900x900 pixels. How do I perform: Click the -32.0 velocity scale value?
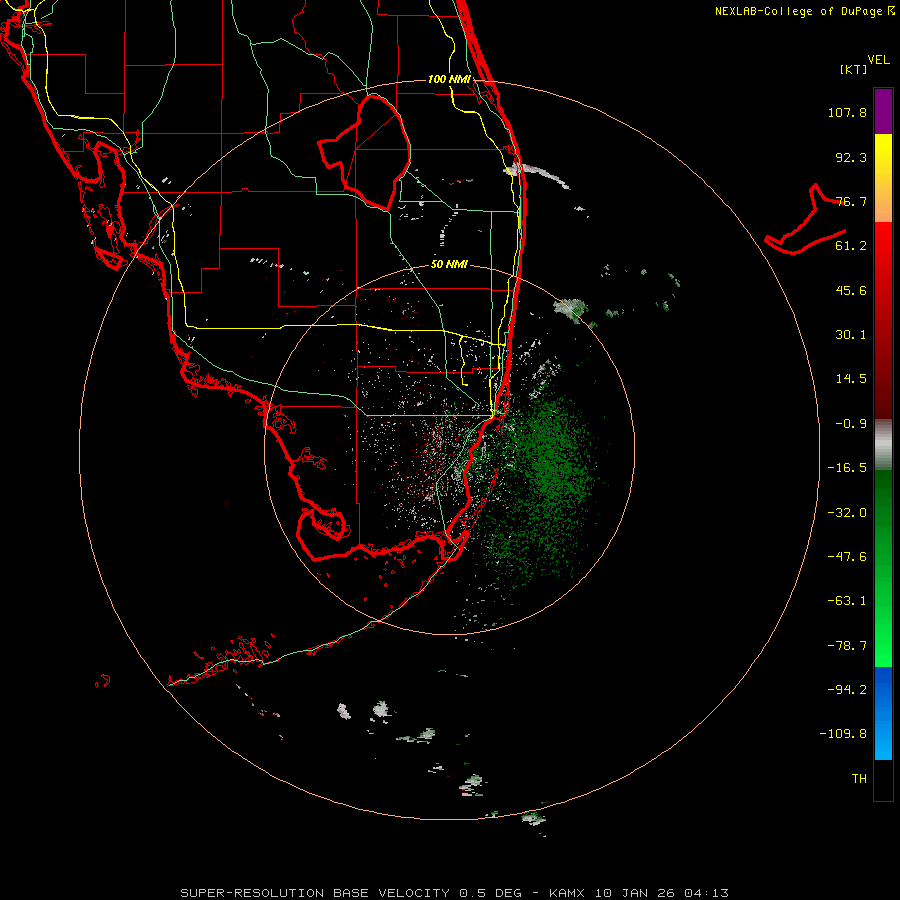[x=847, y=513]
